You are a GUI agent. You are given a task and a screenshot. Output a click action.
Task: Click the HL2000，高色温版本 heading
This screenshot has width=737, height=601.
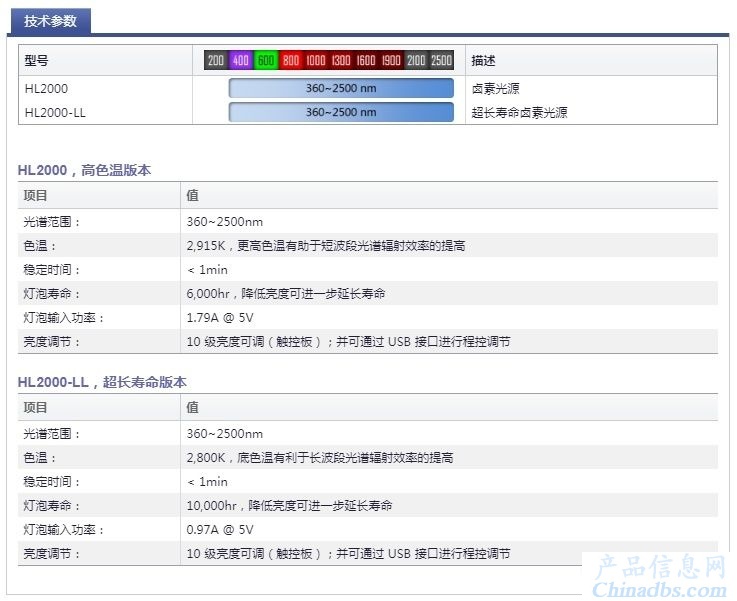pyautogui.click(x=84, y=170)
